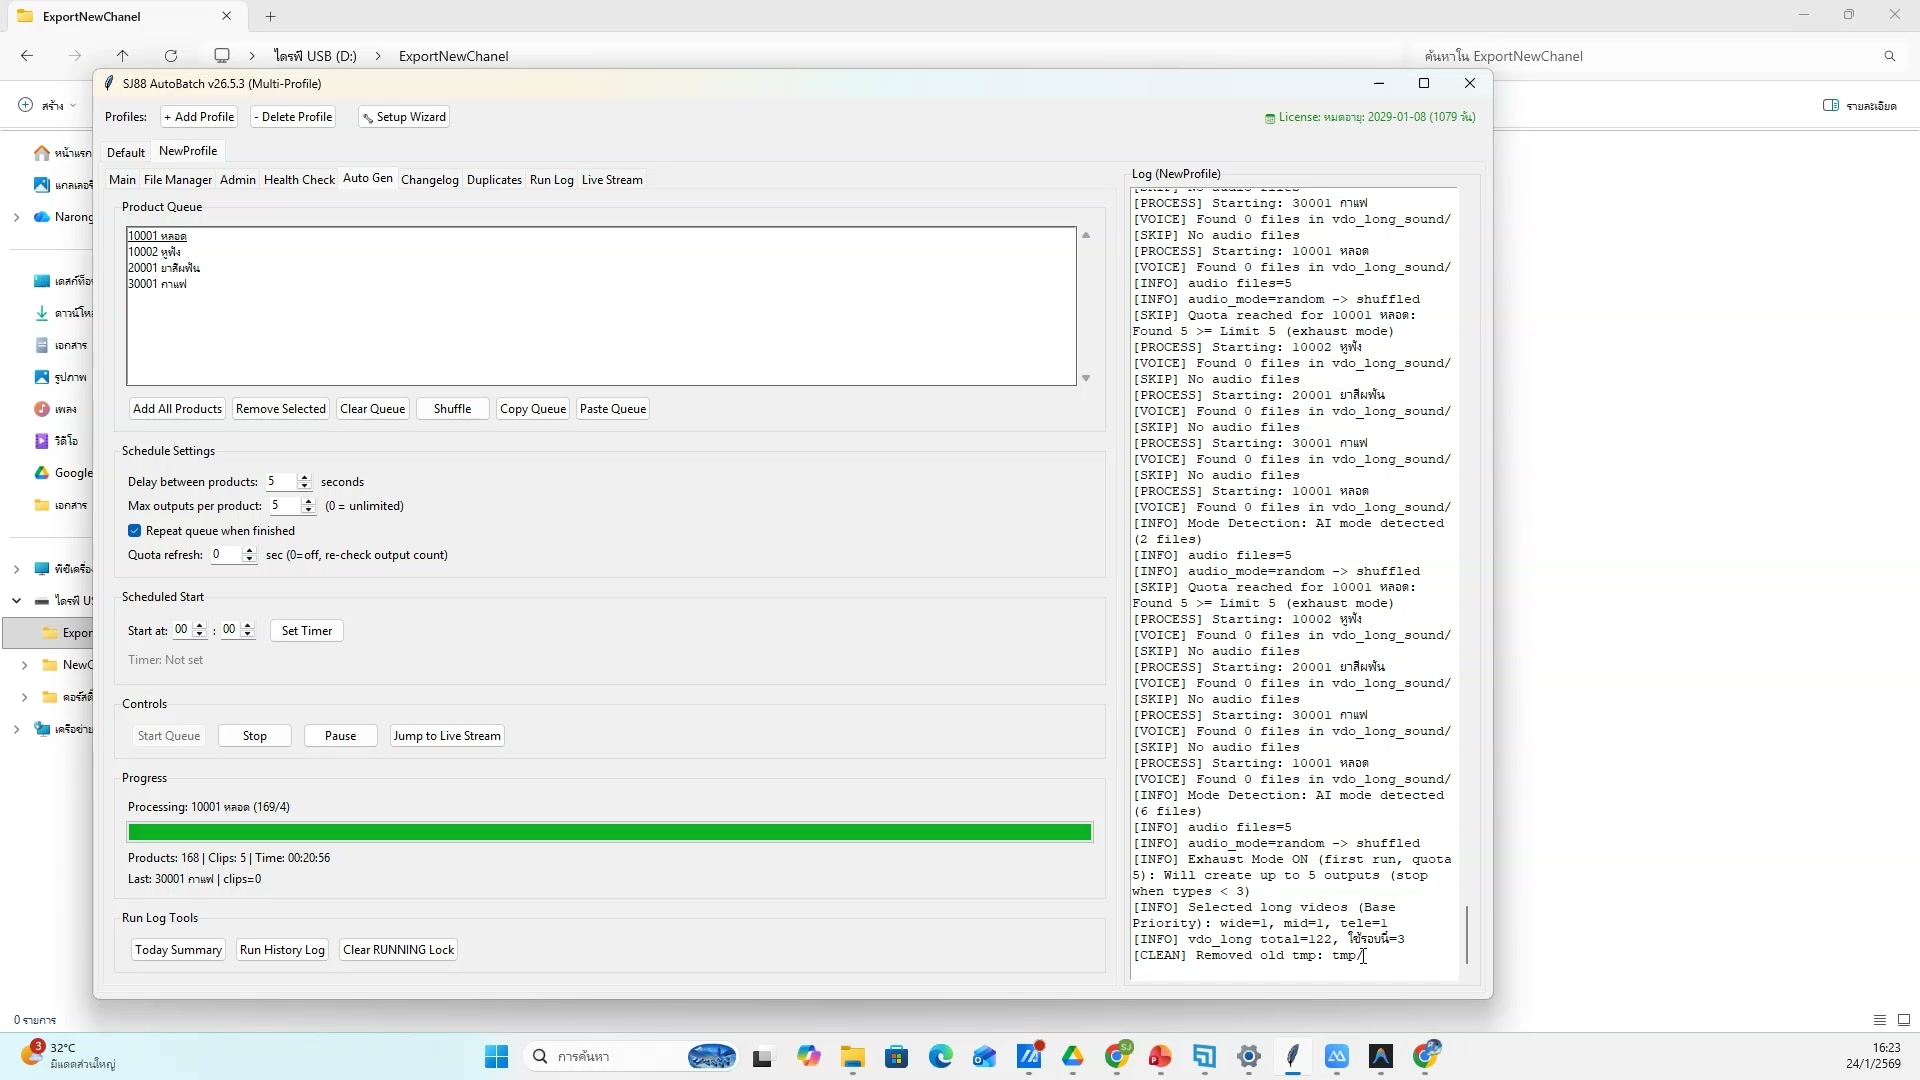
Task: Decrease Max outputs per product value
Action: tap(308, 511)
